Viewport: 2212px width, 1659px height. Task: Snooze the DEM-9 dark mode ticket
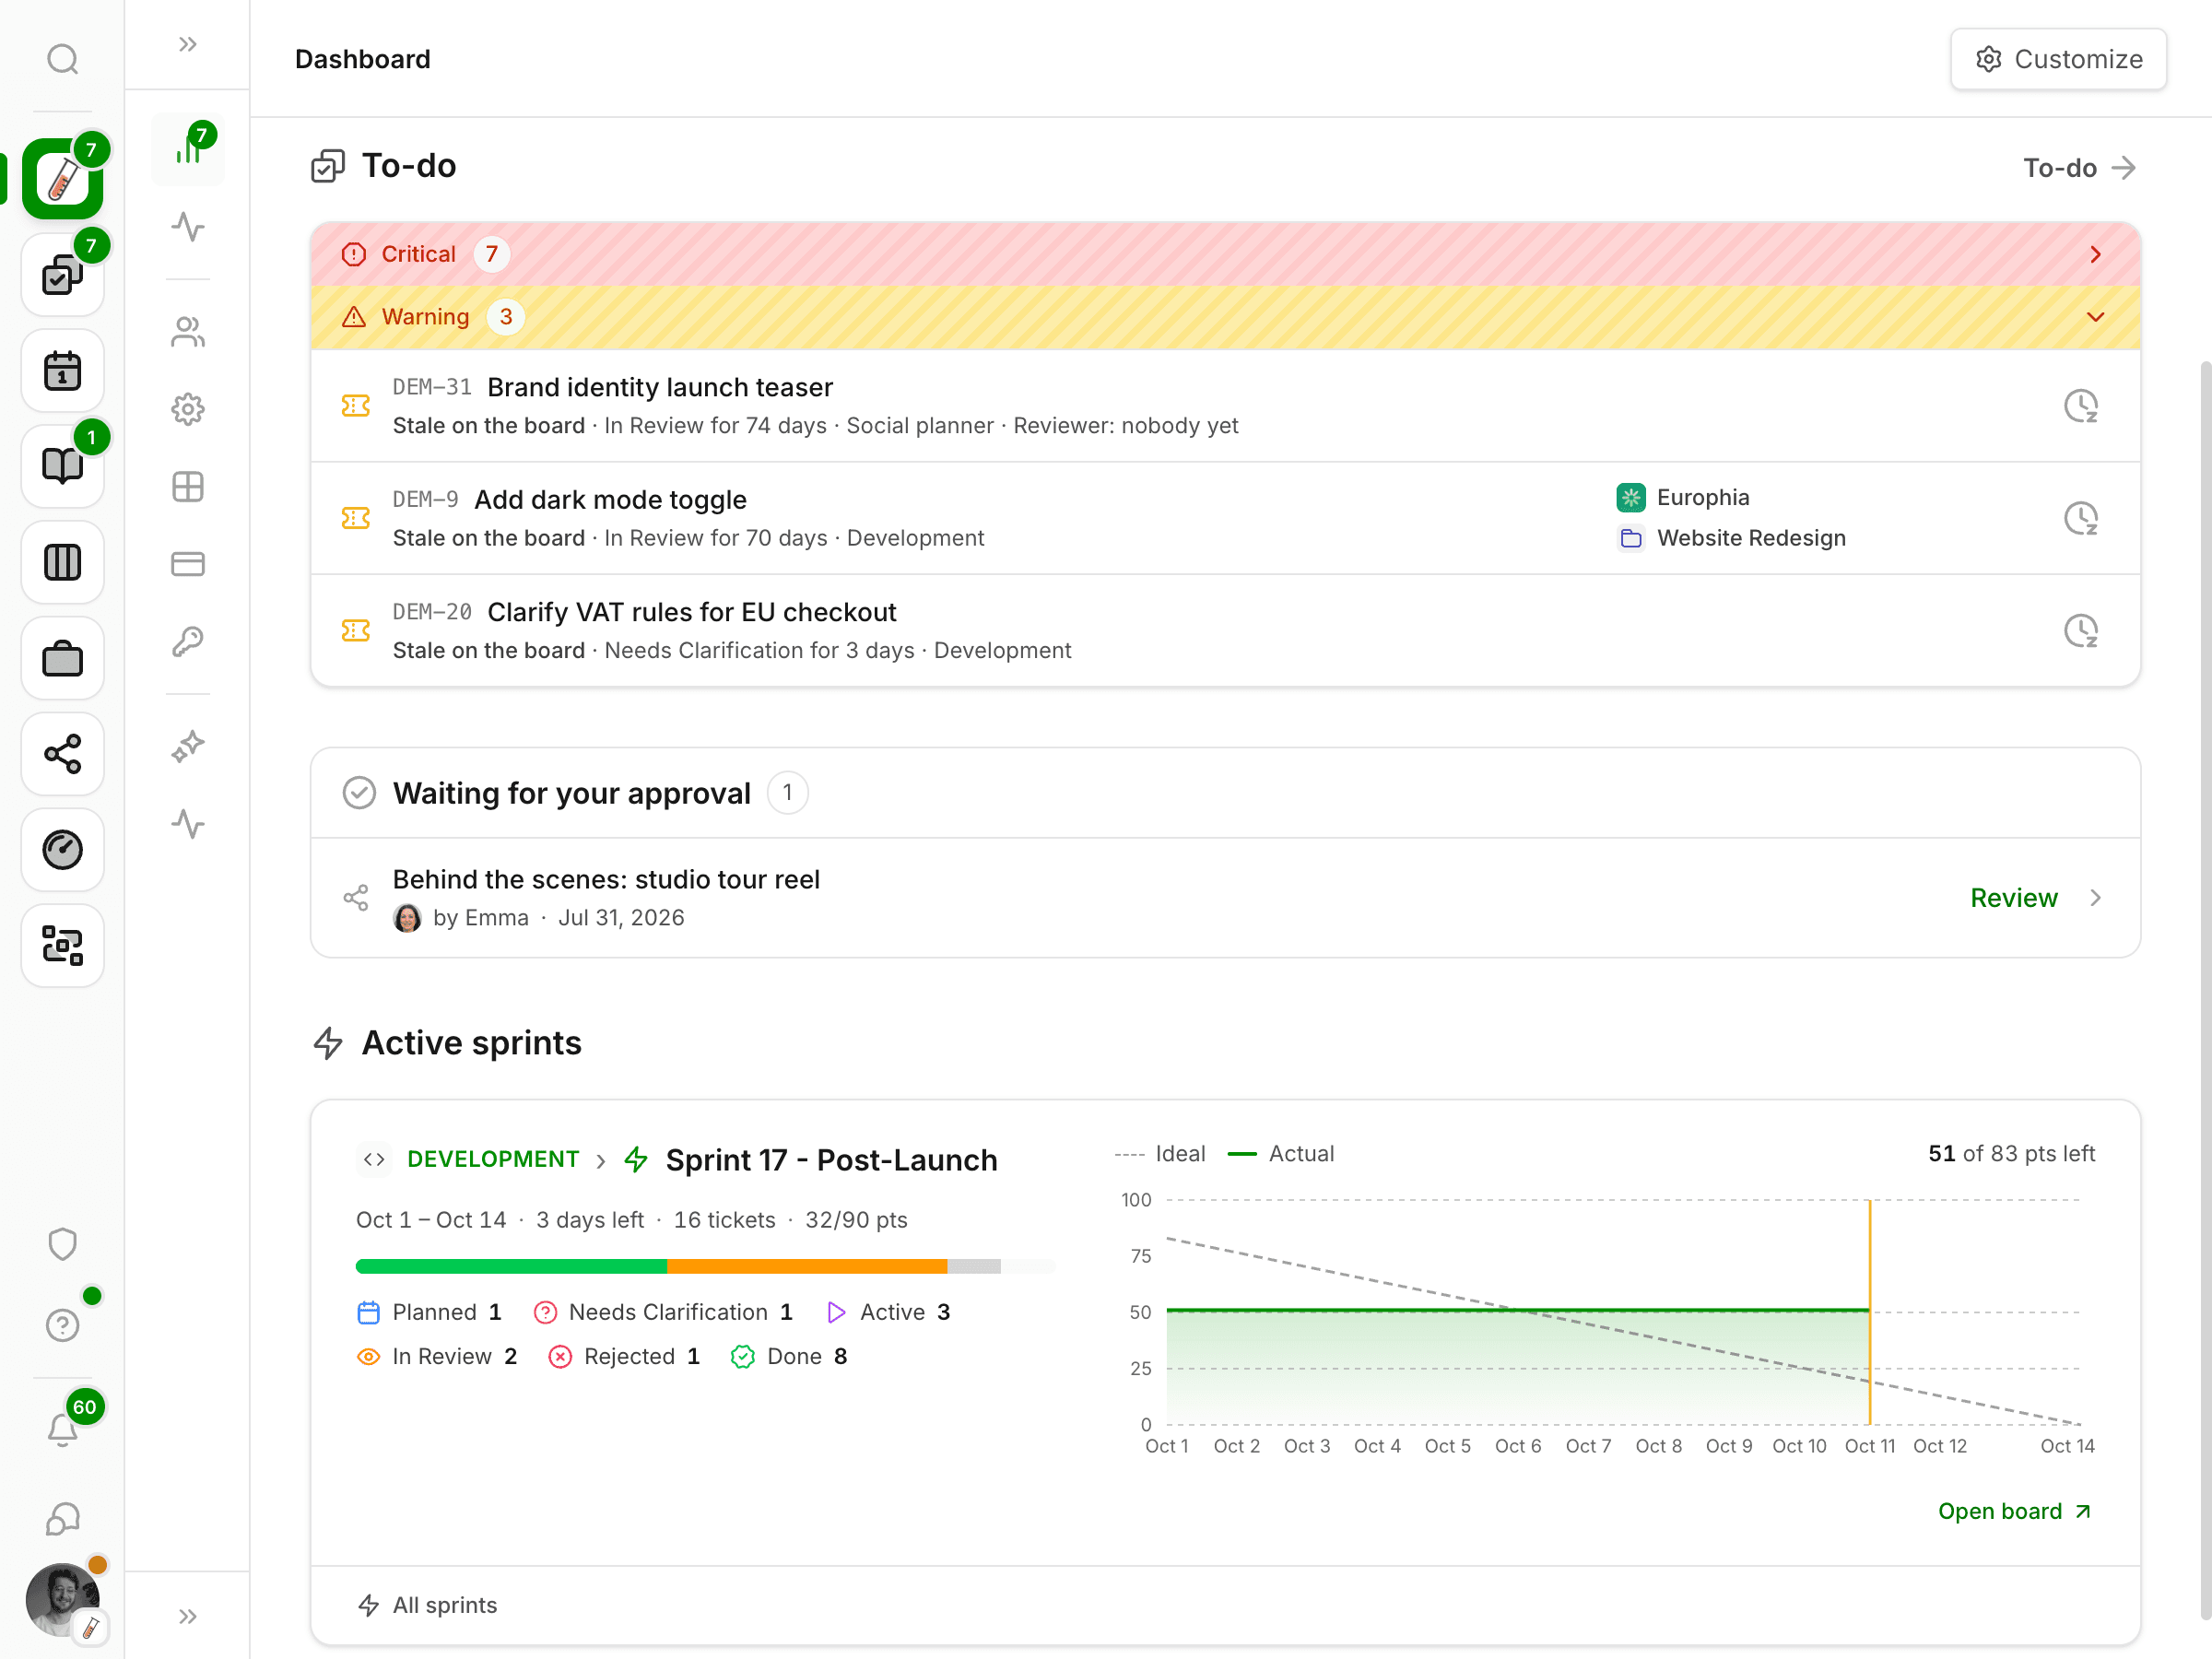(x=2081, y=518)
